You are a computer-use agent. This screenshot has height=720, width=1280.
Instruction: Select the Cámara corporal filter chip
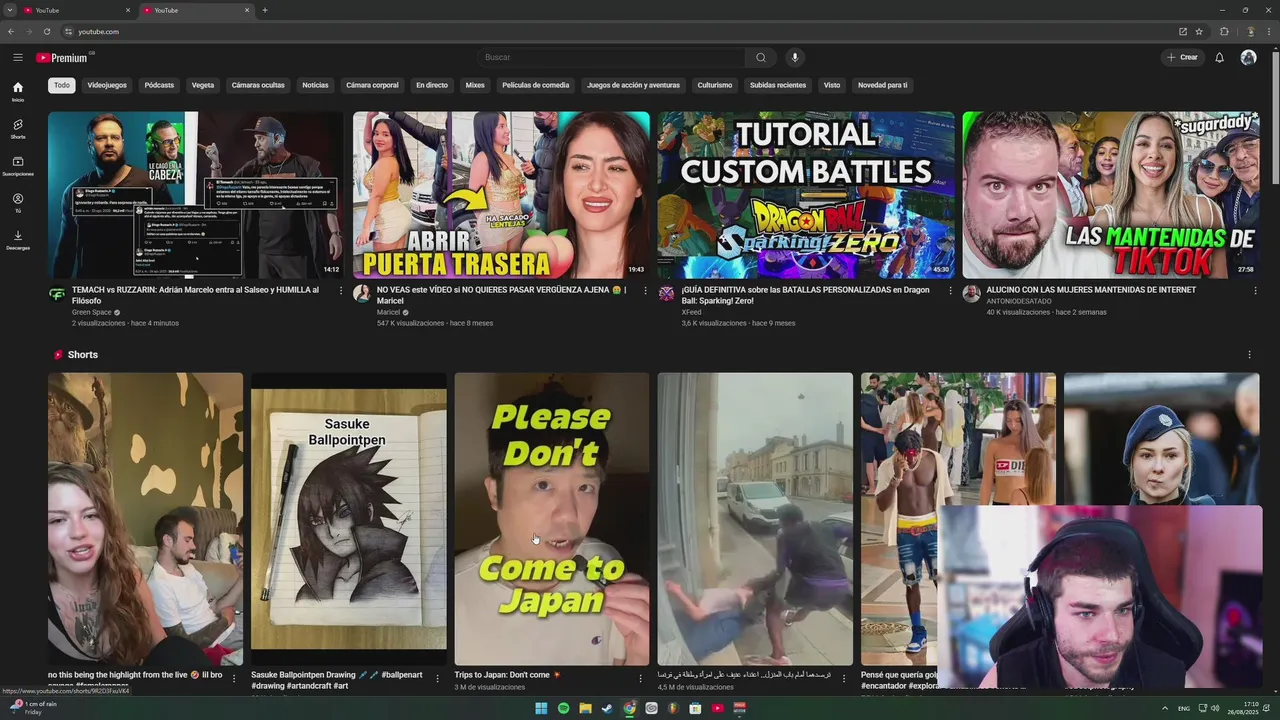coord(372,85)
